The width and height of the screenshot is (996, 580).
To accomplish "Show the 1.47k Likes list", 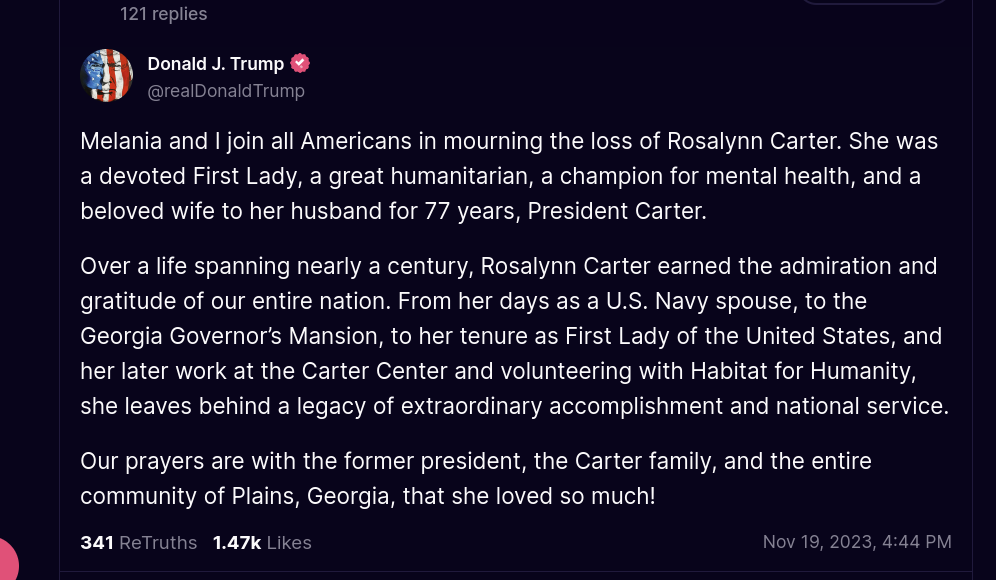I will click(262, 543).
